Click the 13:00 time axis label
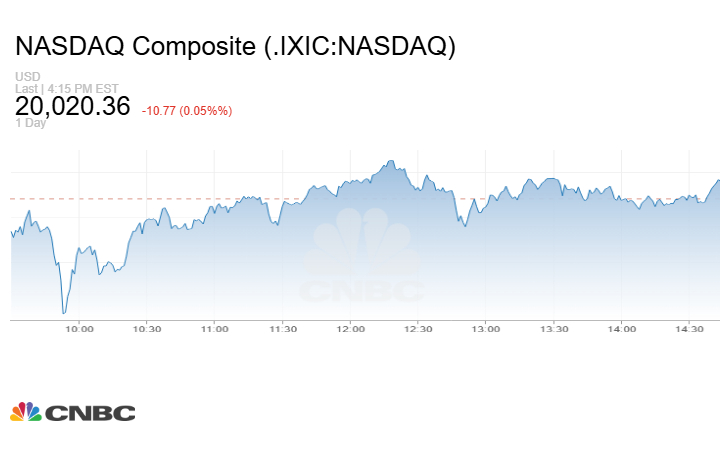720x450 pixels. coord(486,329)
